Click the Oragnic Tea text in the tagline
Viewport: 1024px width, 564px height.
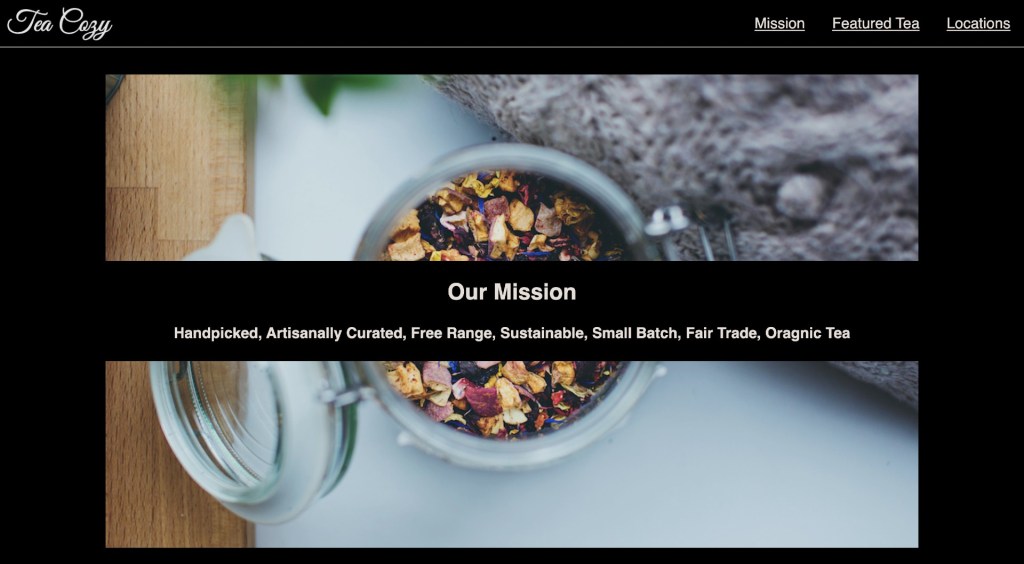tap(807, 333)
